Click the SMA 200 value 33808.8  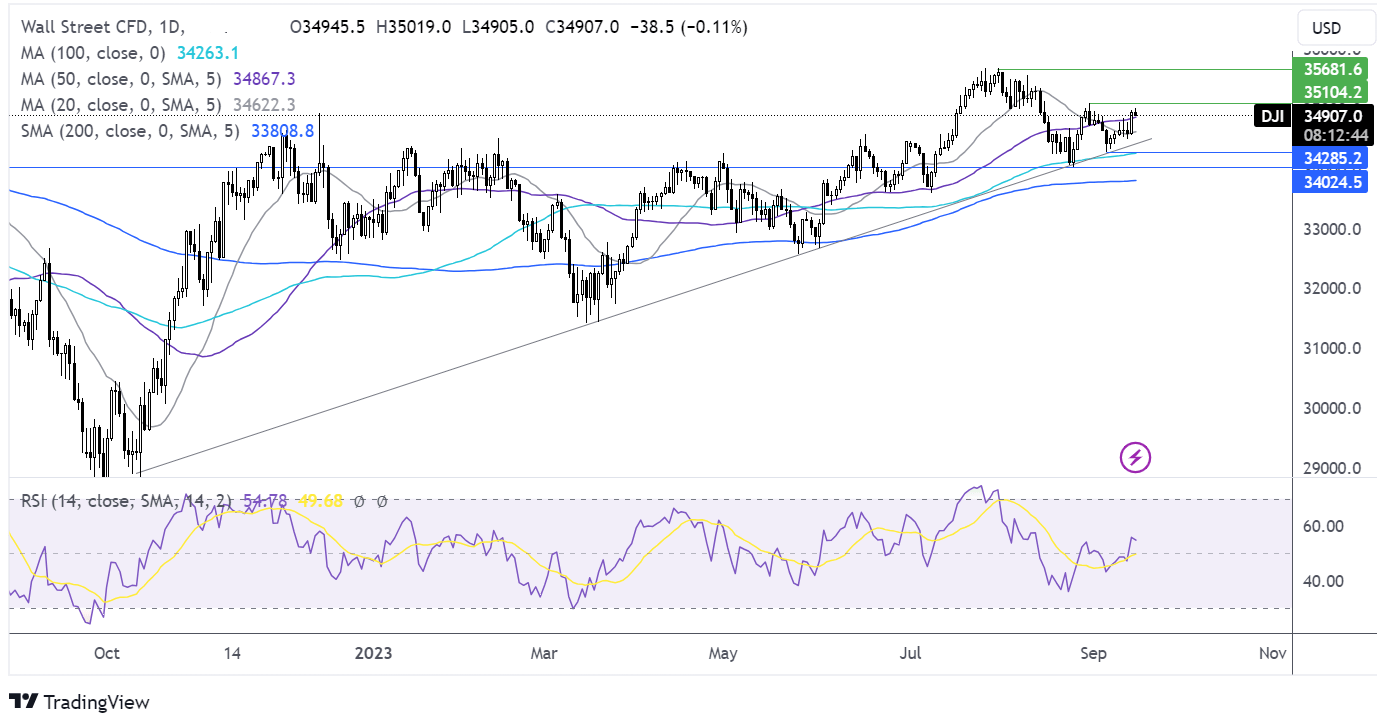tap(283, 130)
